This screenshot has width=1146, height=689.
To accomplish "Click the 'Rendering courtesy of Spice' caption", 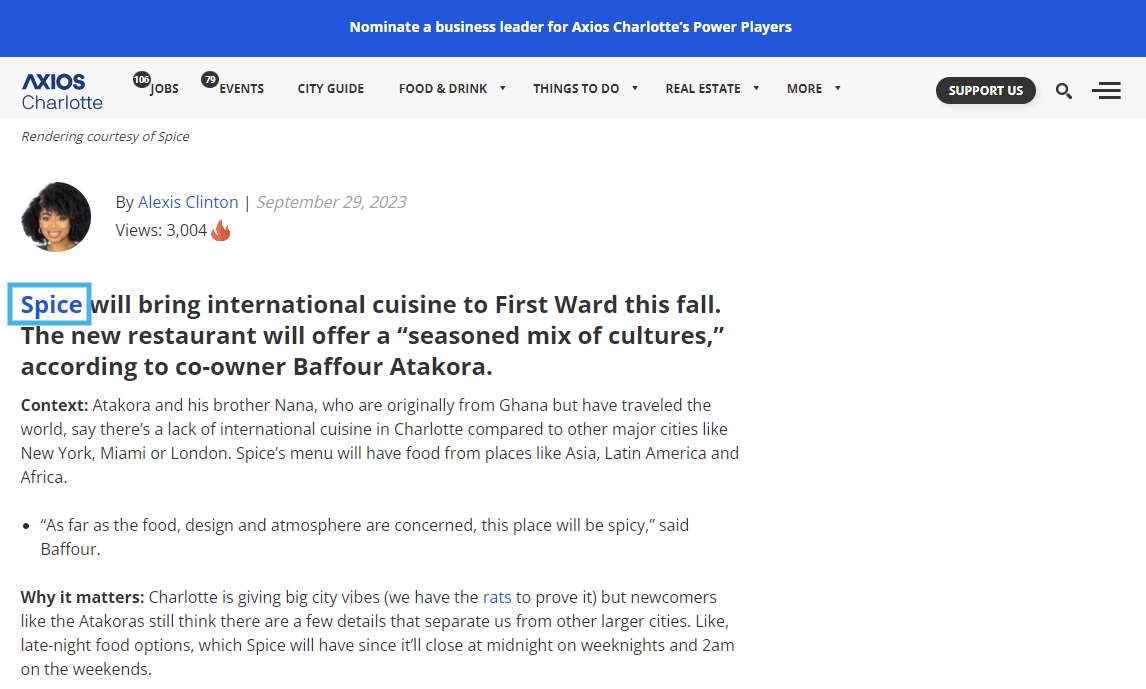I will click(x=105, y=137).
